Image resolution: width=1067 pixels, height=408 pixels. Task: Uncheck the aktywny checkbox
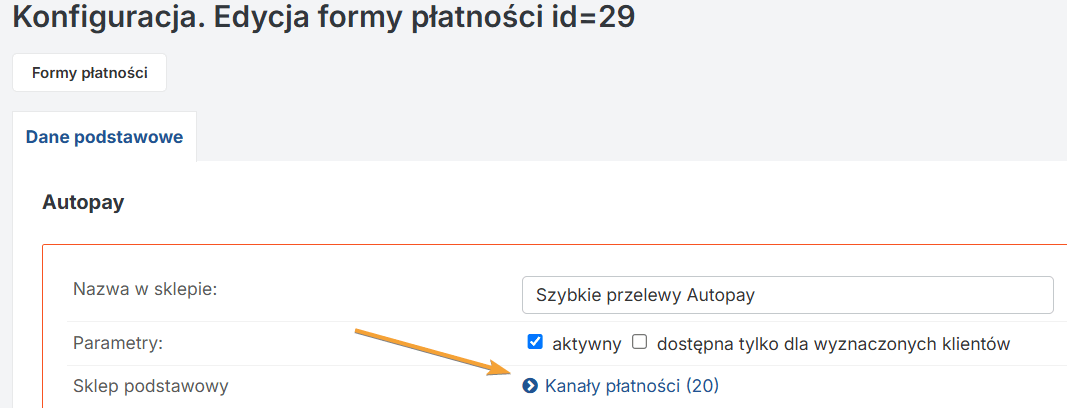(535, 342)
